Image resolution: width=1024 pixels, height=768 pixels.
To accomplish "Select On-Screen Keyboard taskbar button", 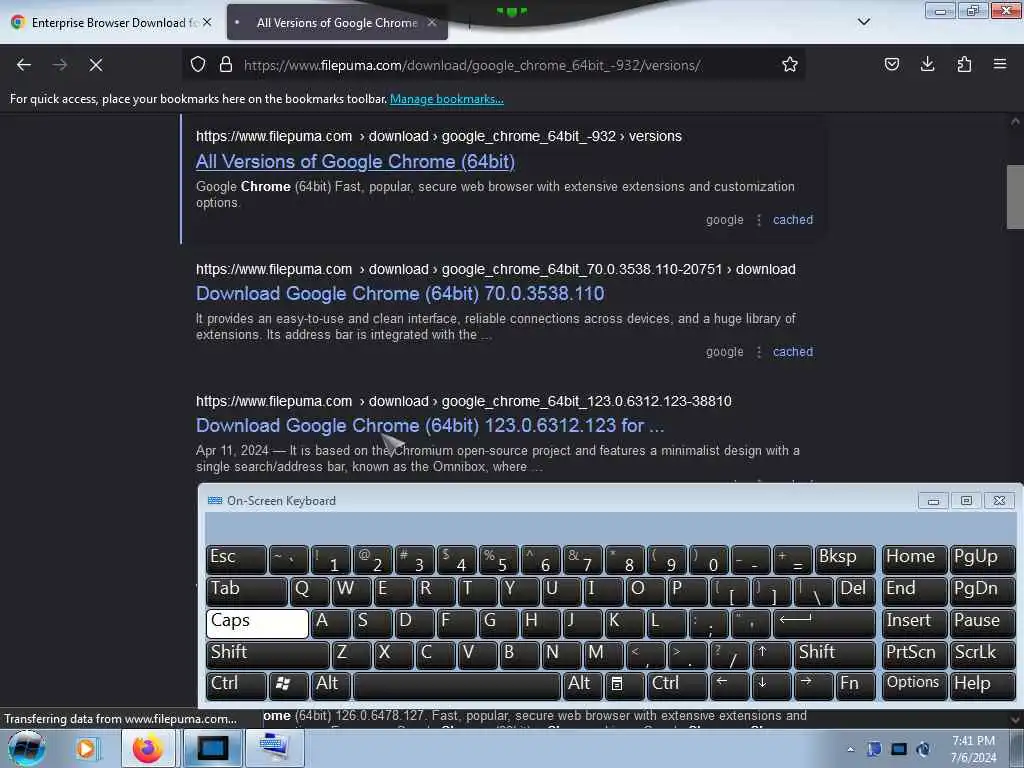I will [x=274, y=748].
